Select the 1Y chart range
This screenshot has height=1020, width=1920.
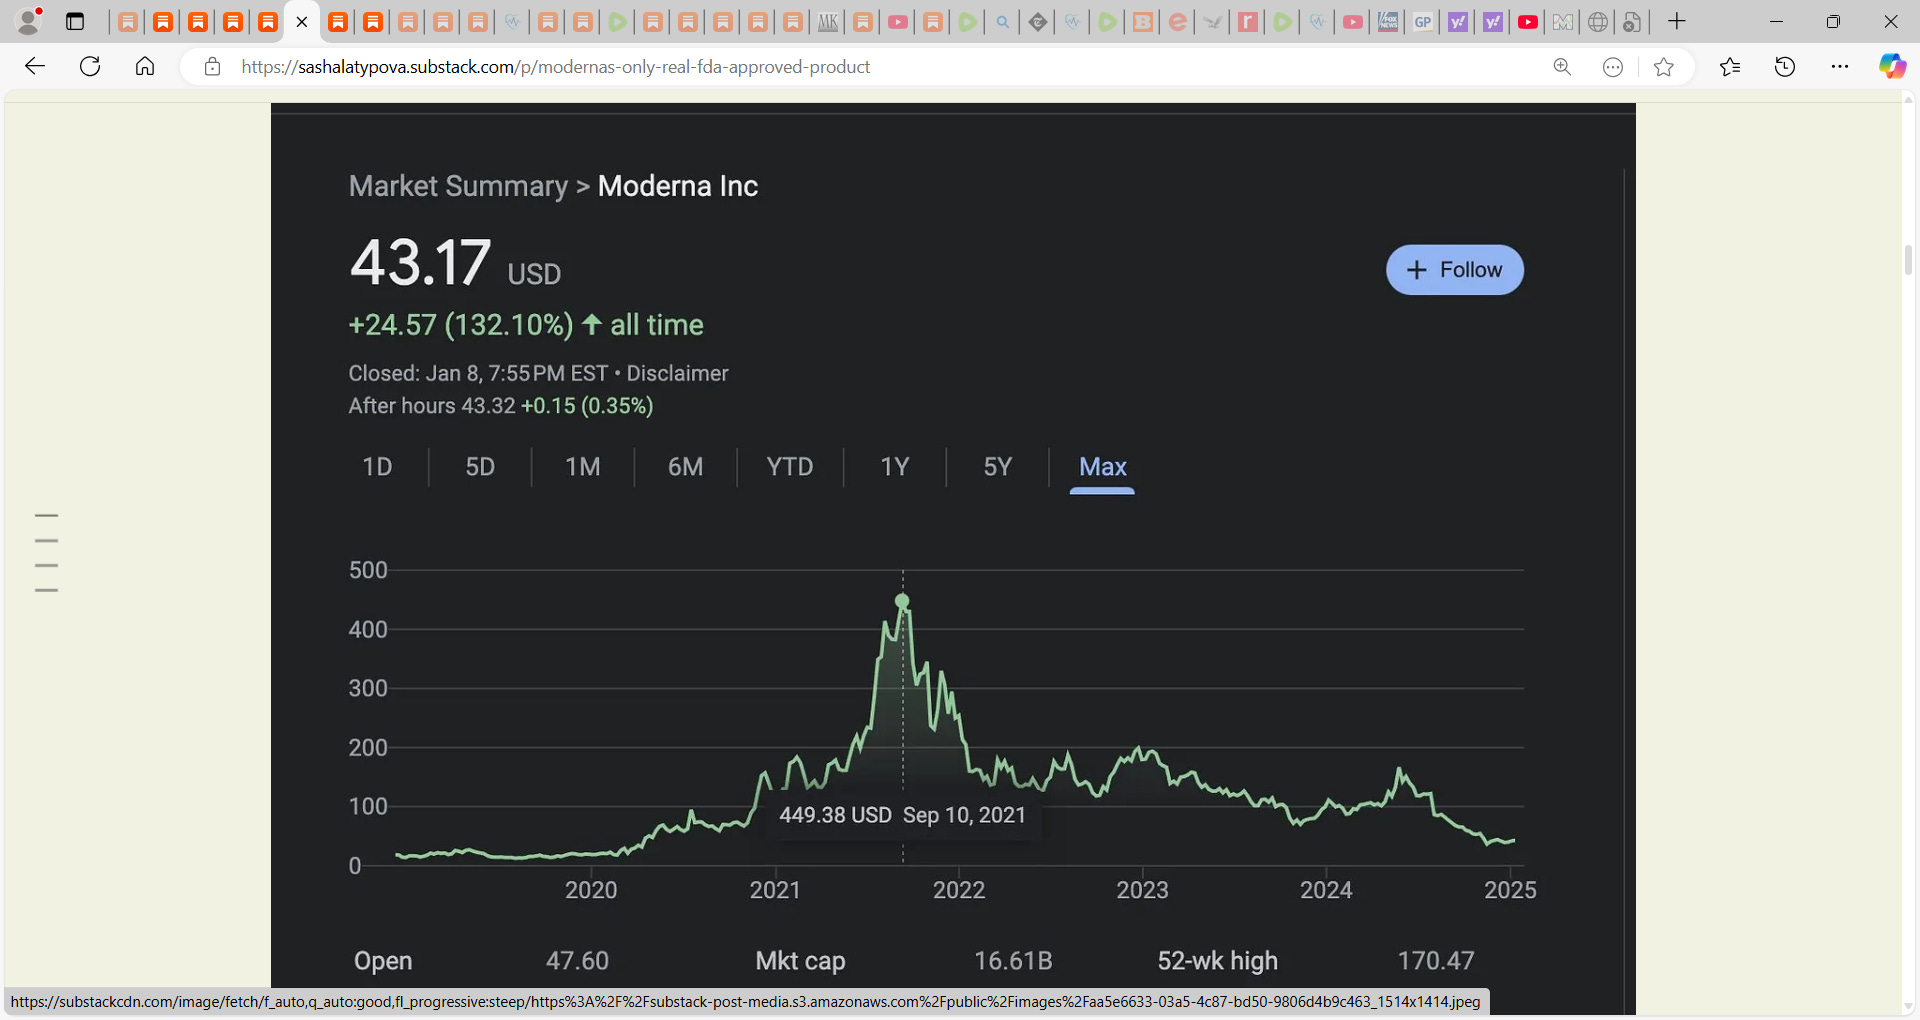[x=895, y=467]
